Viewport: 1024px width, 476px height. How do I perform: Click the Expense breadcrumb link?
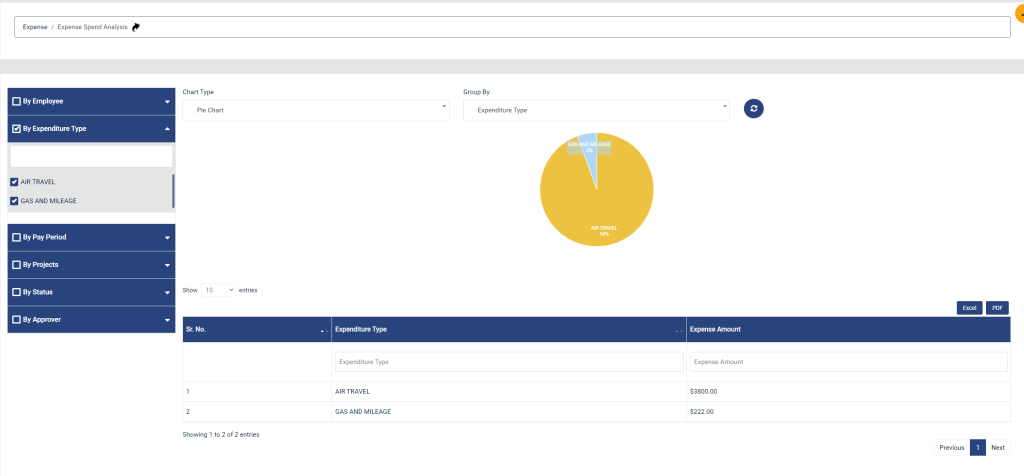pyautogui.click(x=35, y=27)
